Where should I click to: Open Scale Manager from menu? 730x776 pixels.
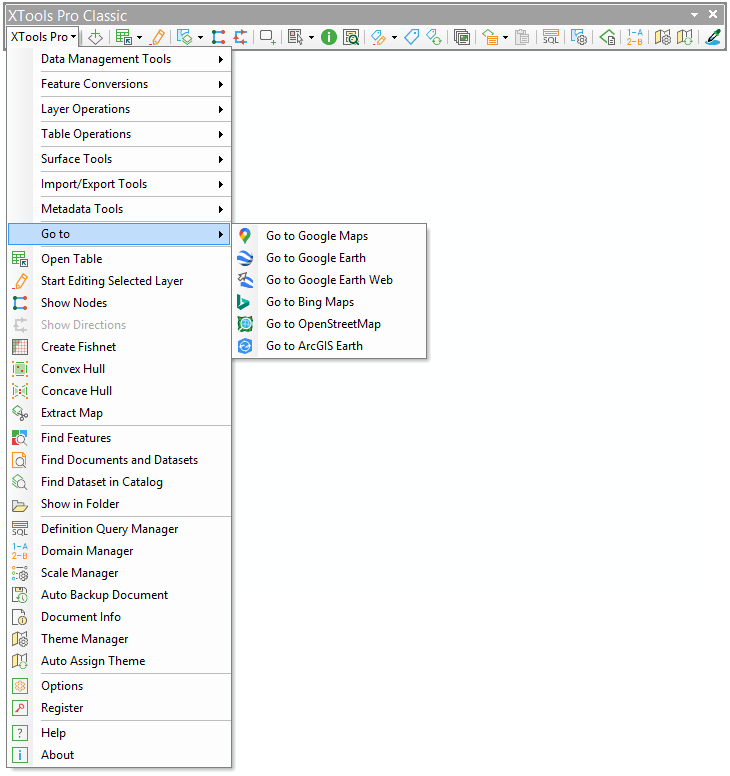[x=119, y=574]
